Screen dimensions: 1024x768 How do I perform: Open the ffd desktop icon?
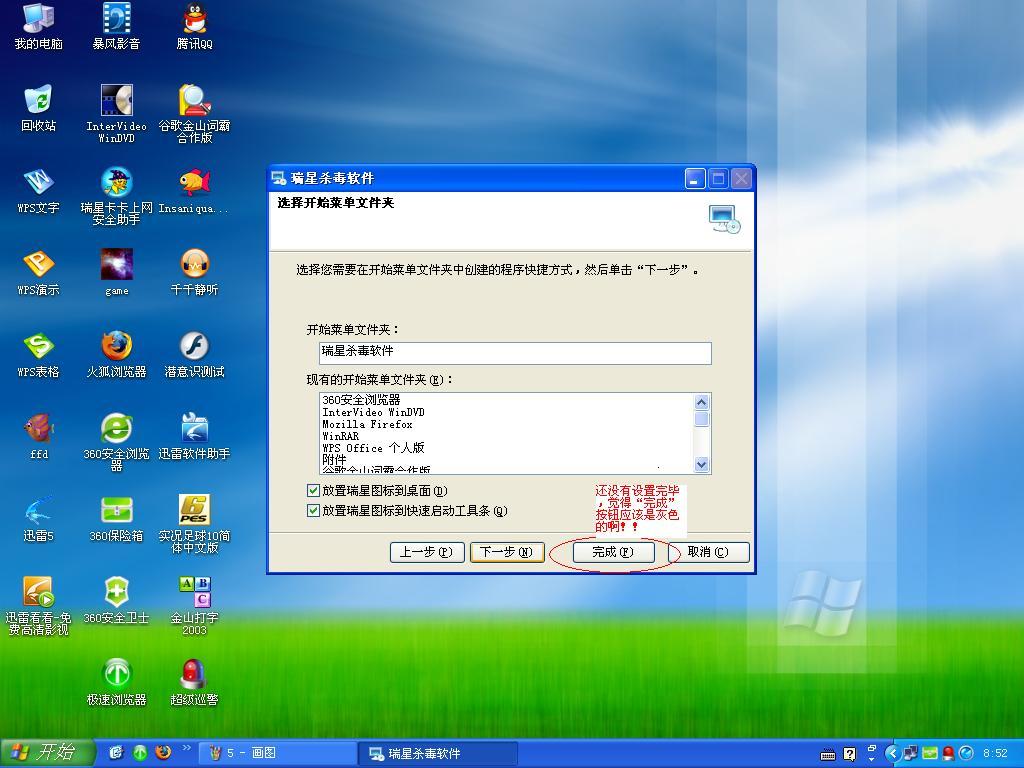click(38, 436)
